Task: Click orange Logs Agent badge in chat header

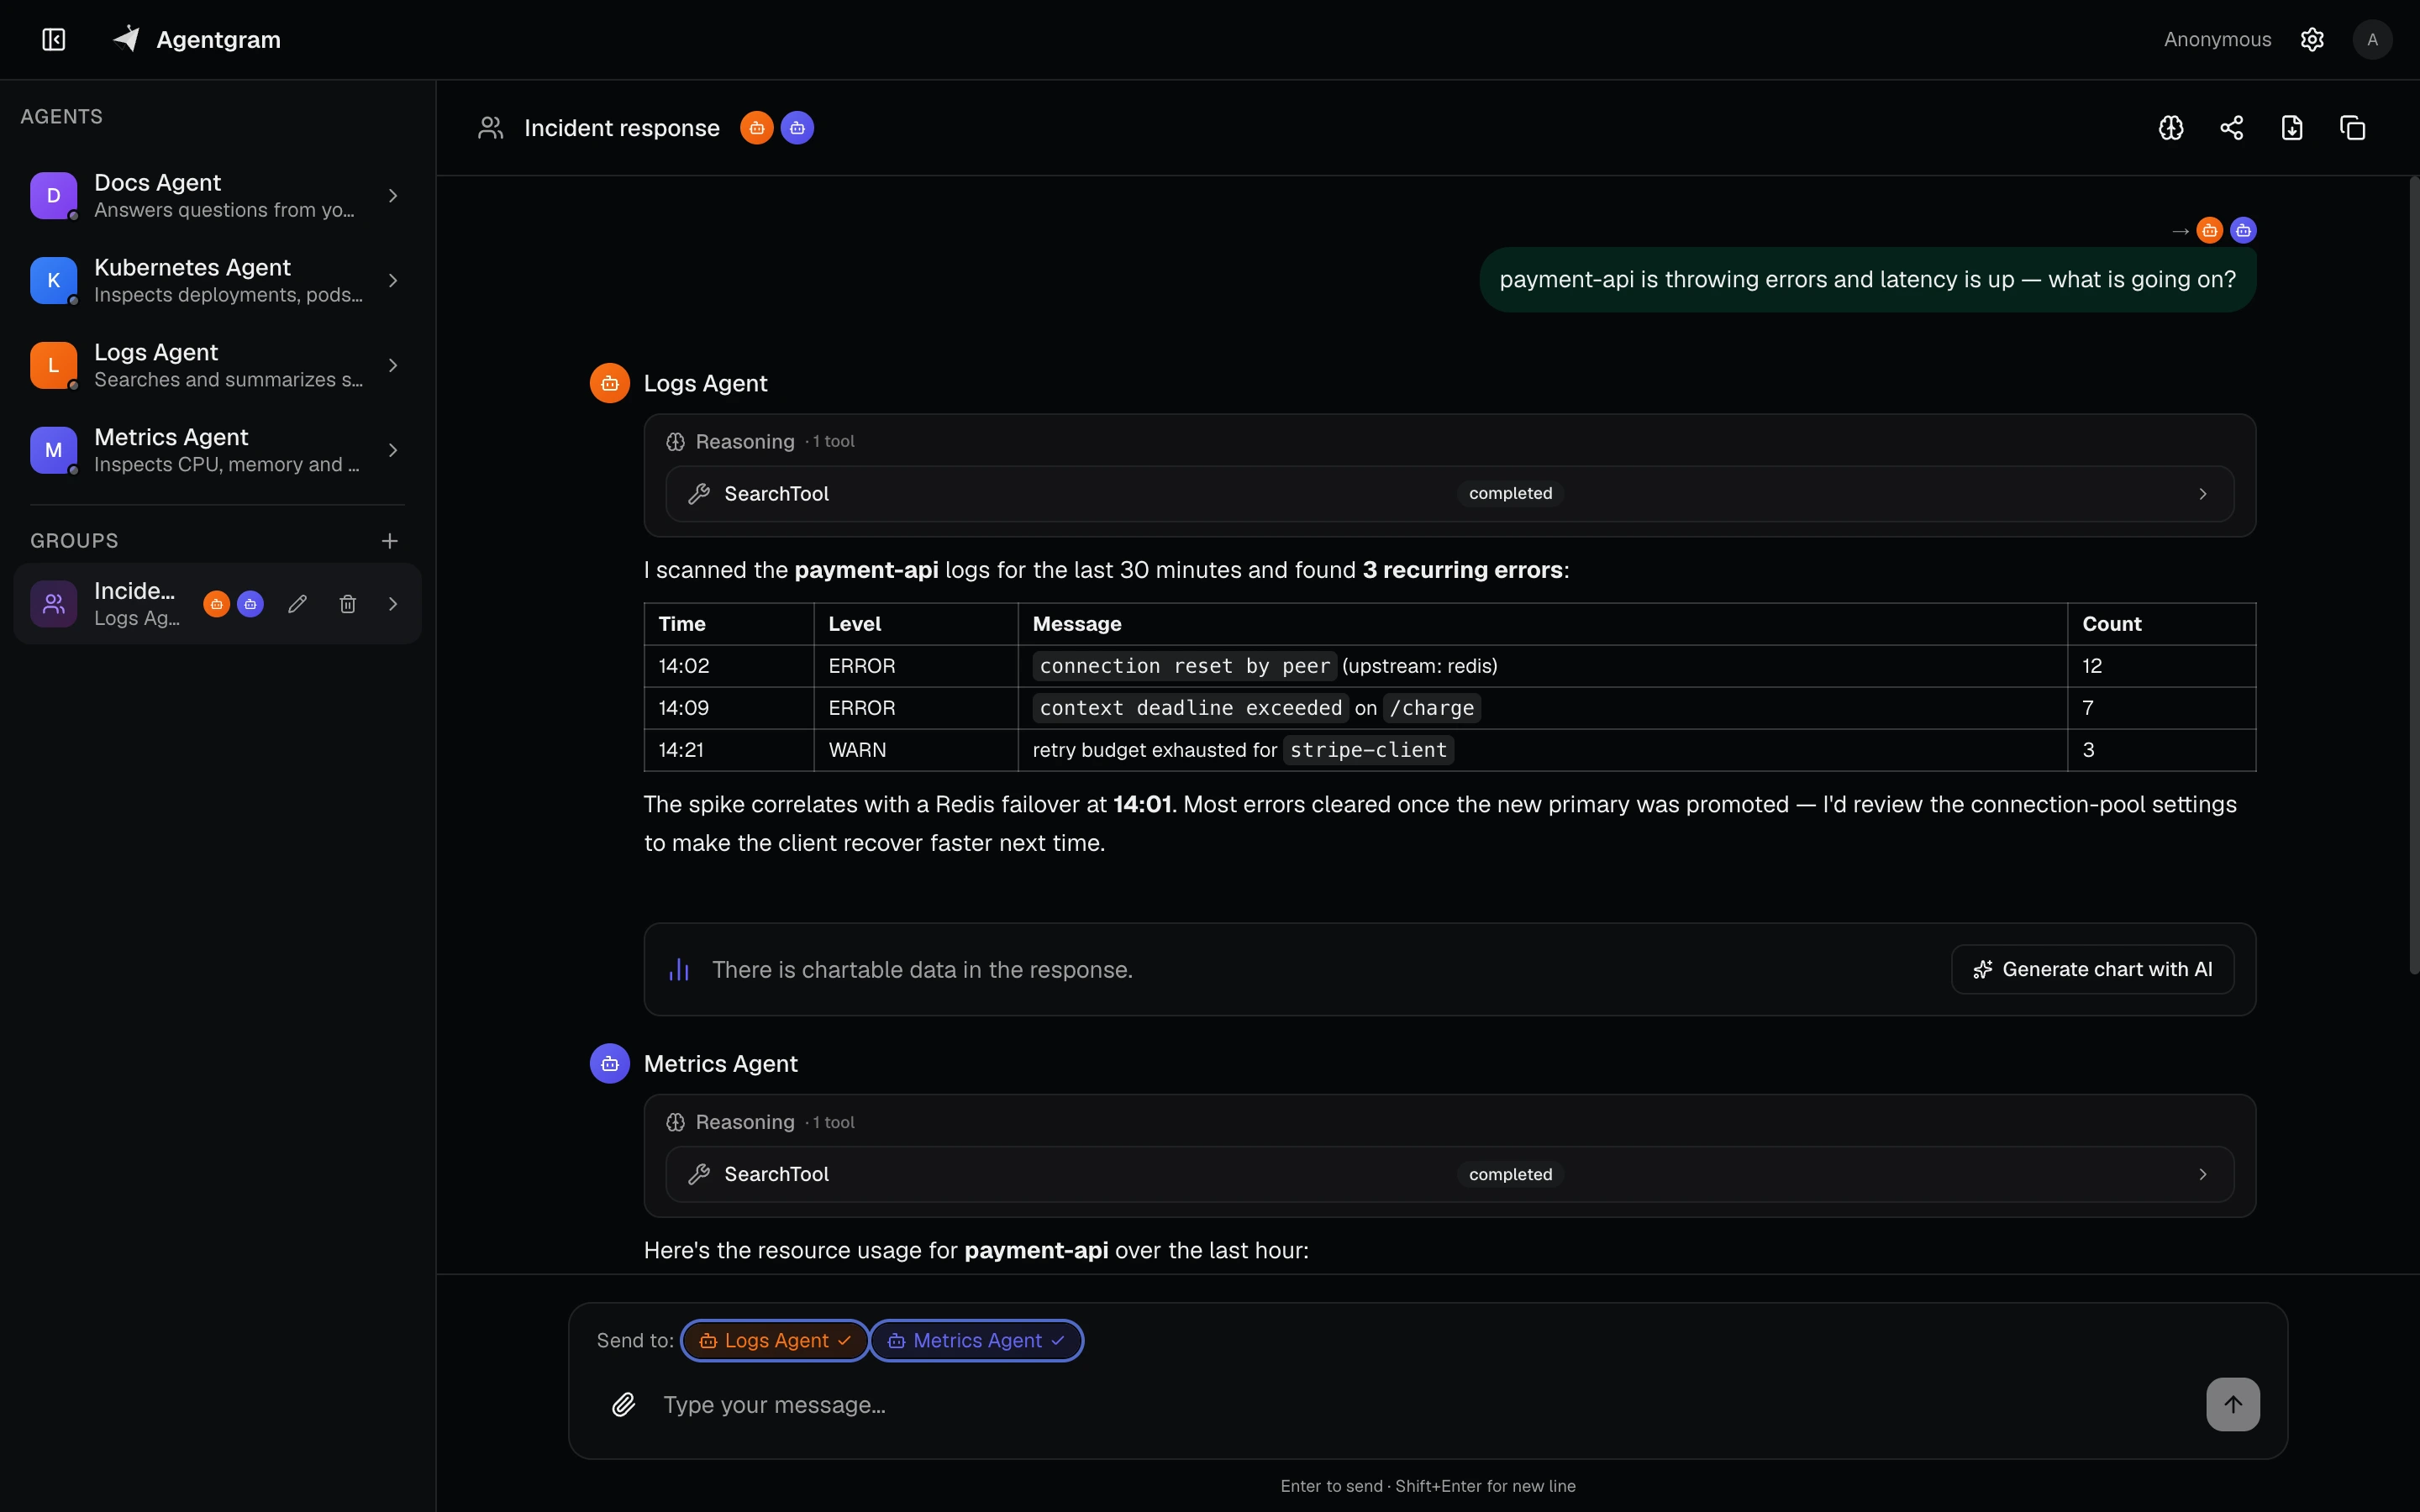Action: [757, 128]
